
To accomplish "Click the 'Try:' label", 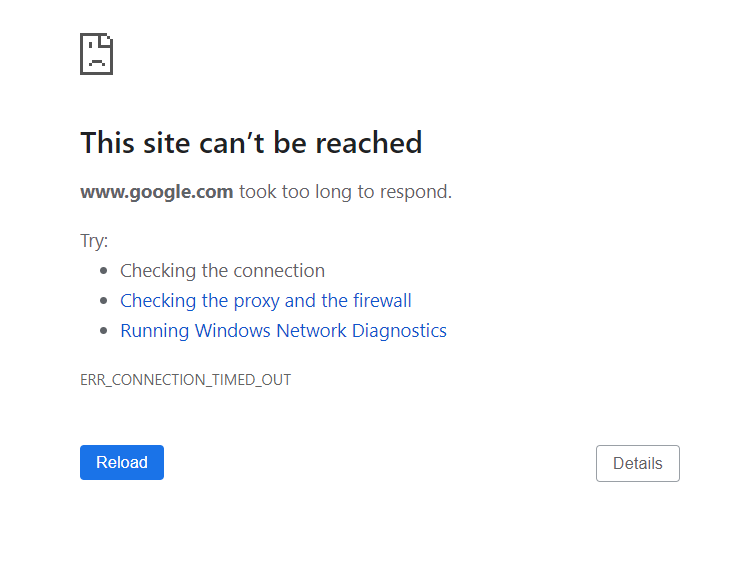I will point(94,241).
